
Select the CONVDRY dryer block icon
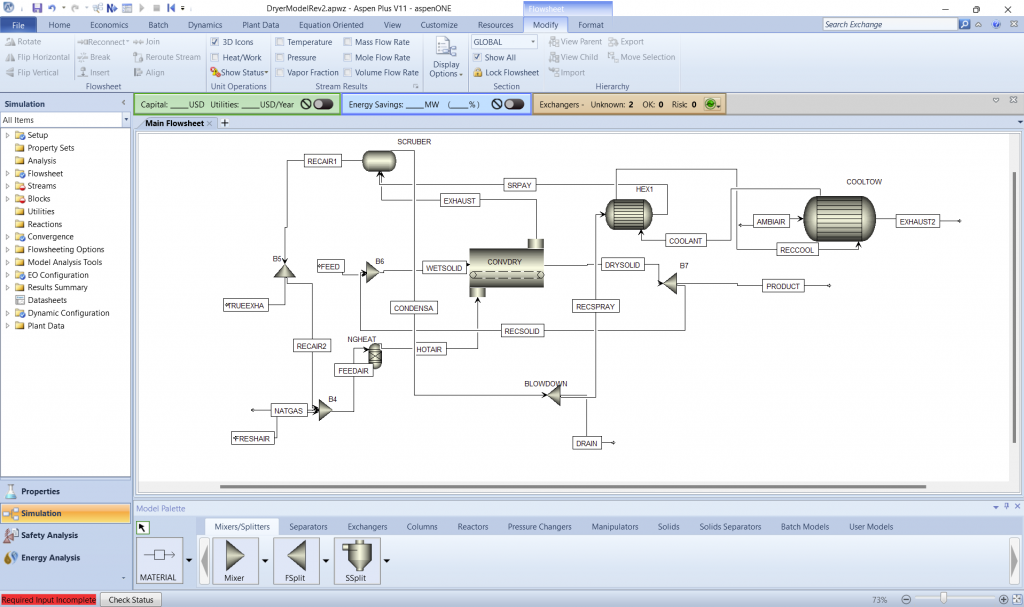coord(506,270)
